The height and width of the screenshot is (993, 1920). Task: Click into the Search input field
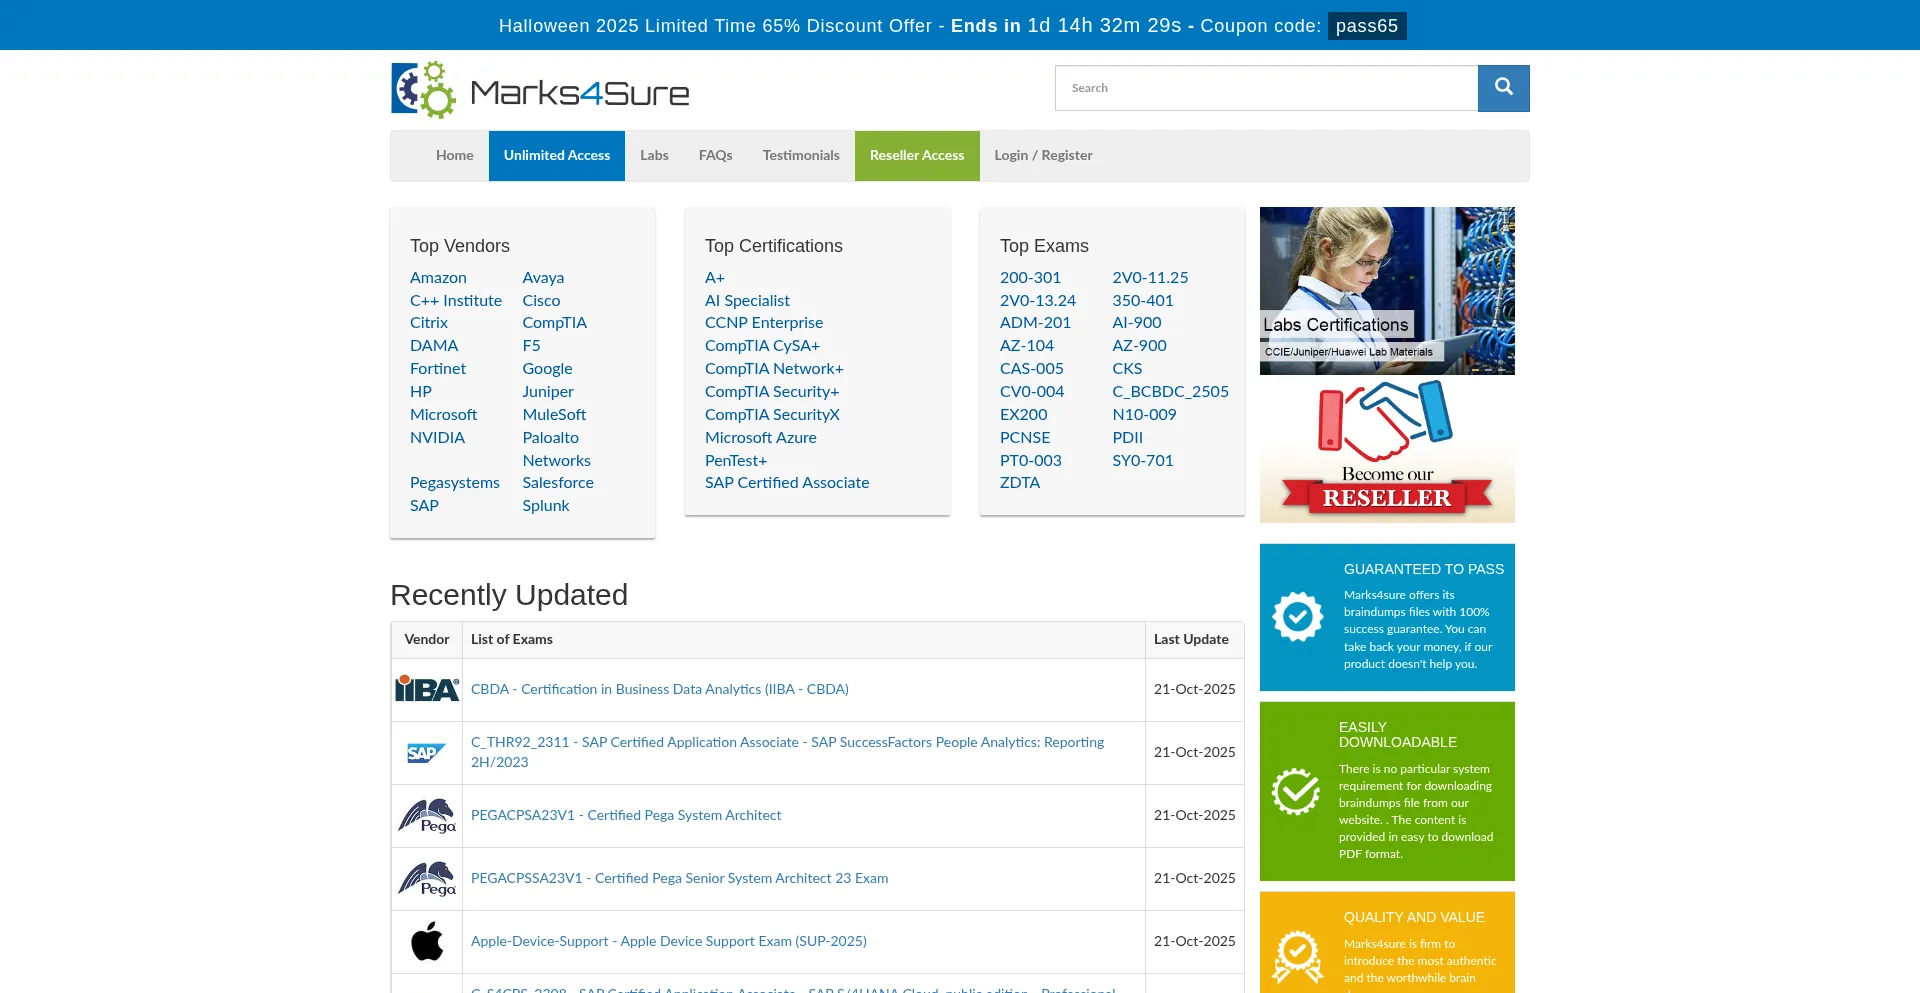pyautogui.click(x=1265, y=88)
